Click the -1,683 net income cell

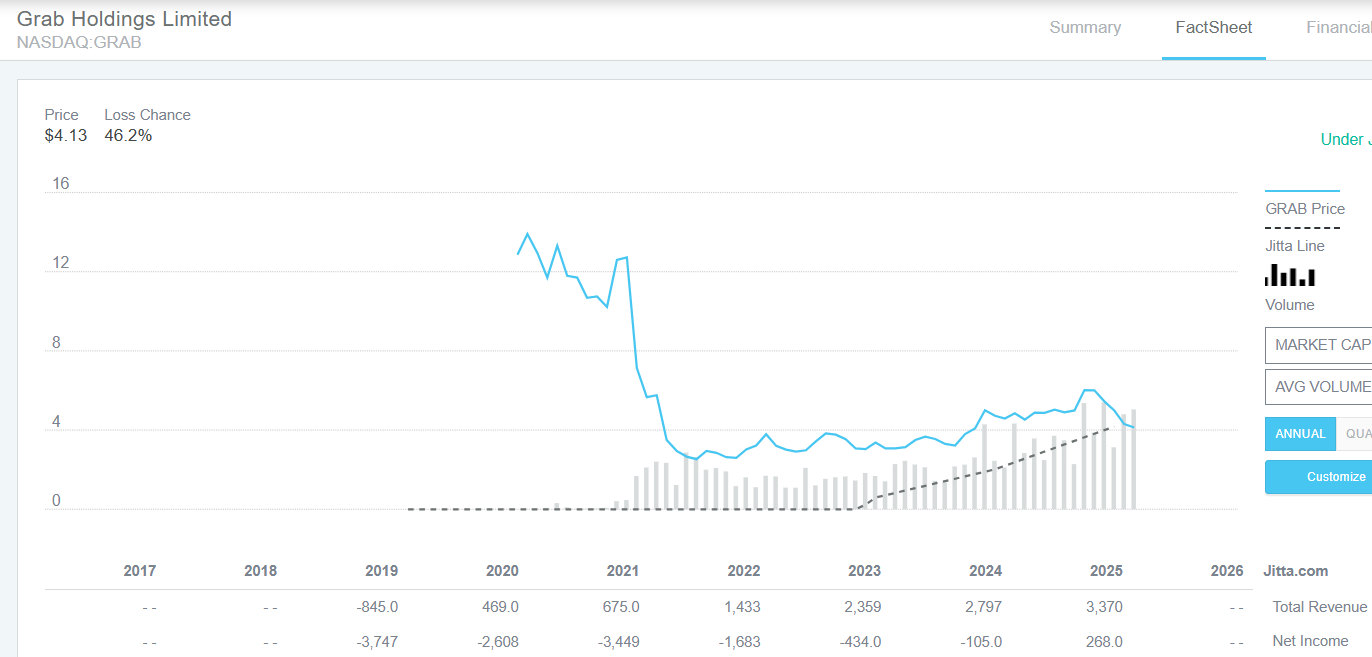(741, 641)
